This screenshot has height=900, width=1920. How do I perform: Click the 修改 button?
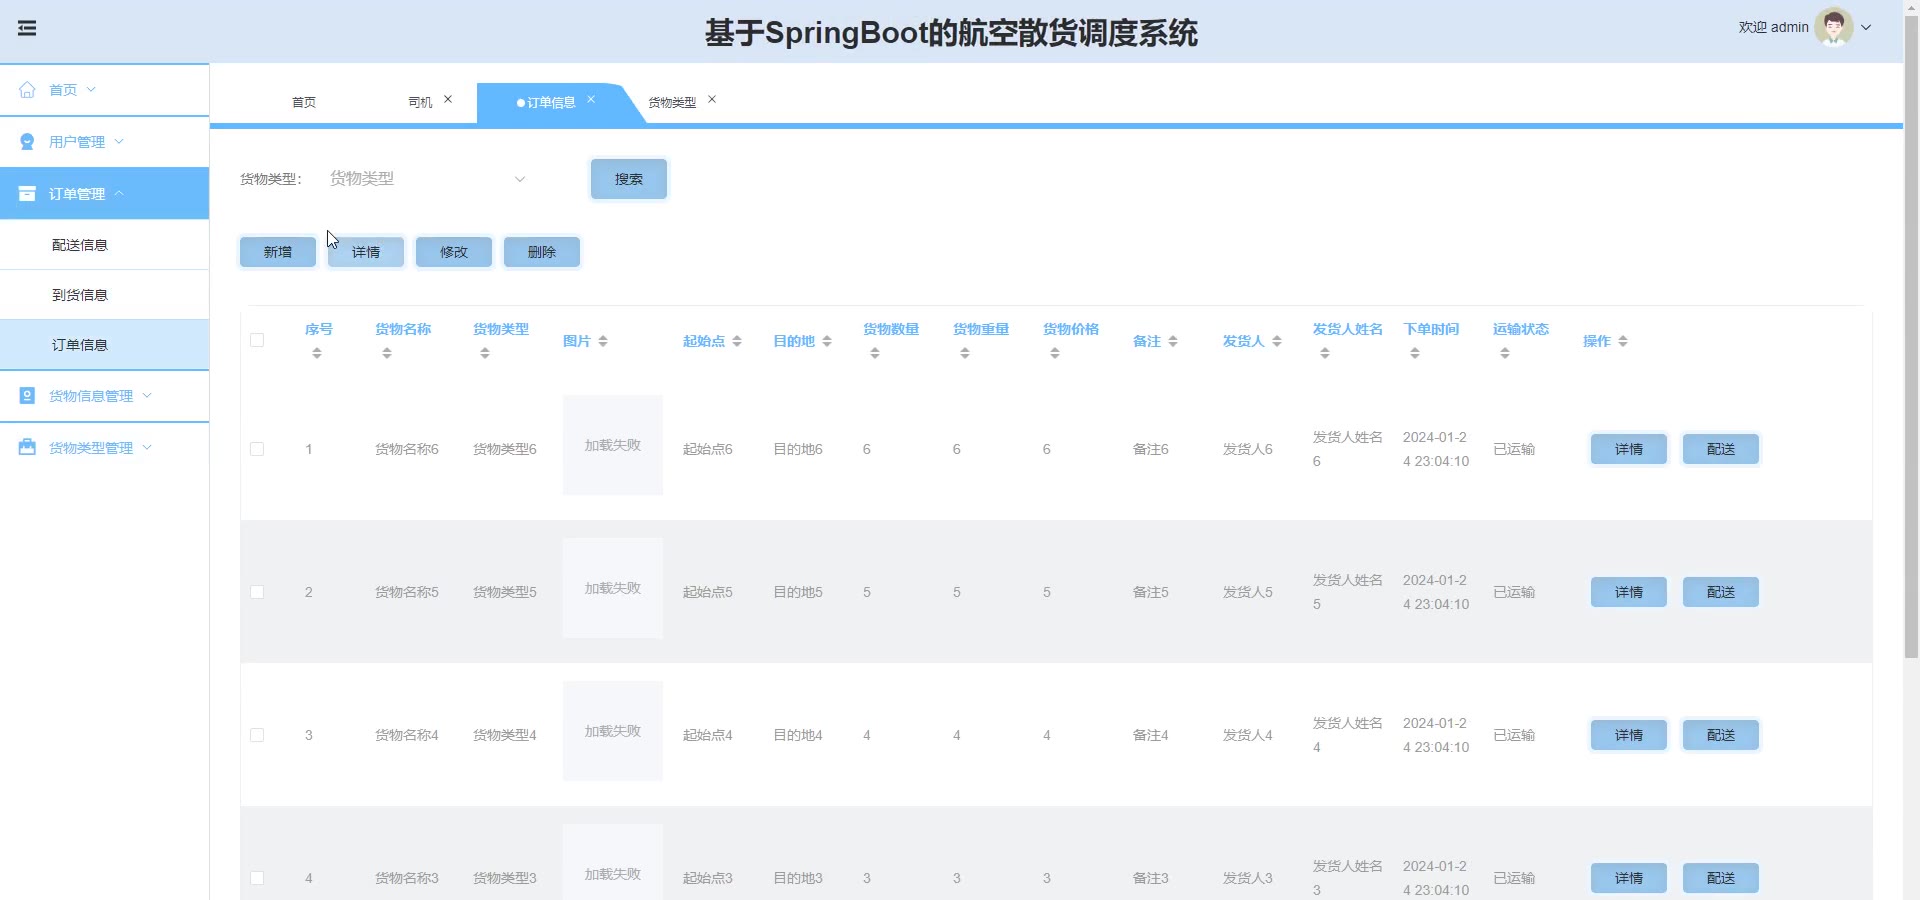(454, 252)
